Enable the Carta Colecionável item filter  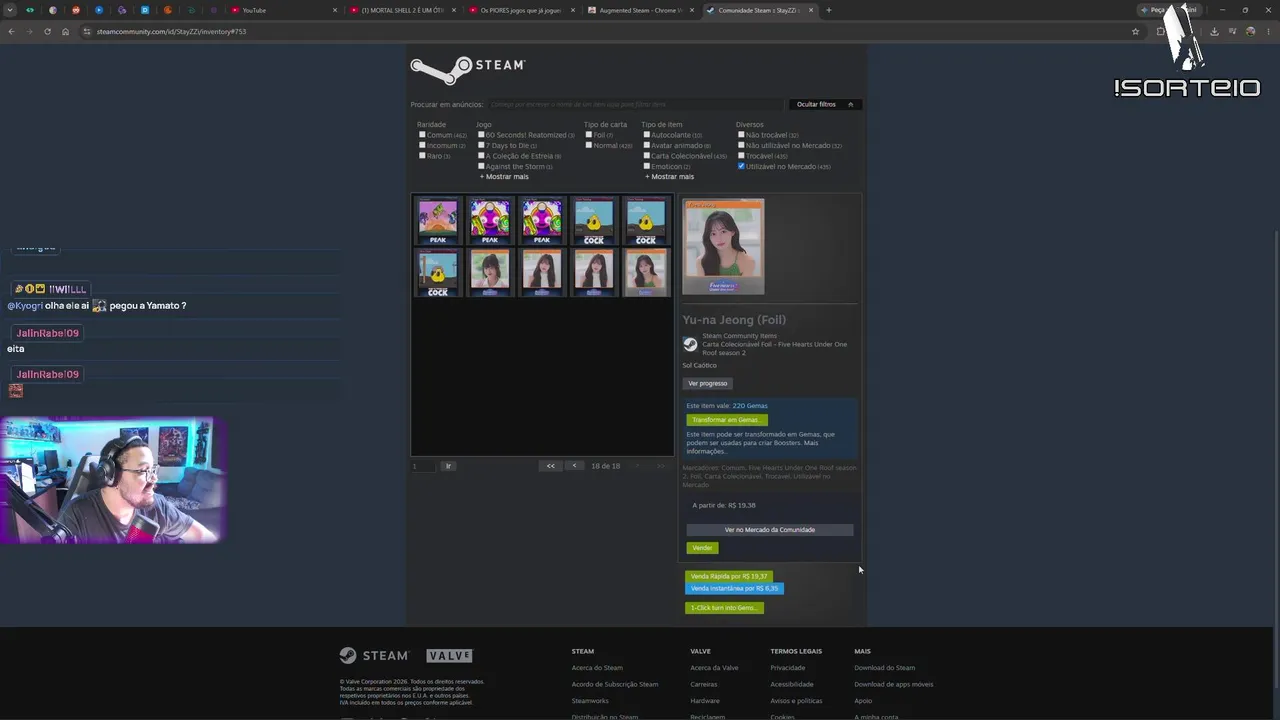click(x=647, y=156)
